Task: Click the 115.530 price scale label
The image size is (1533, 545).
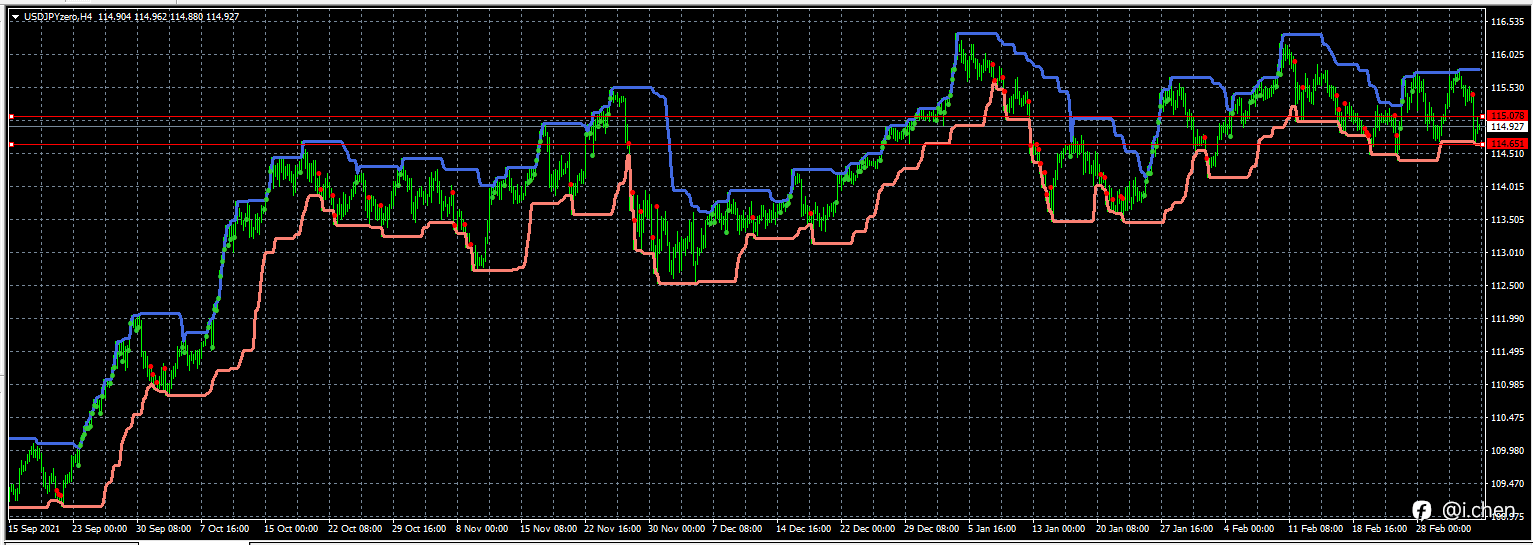Action: pyautogui.click(x=1506, y=87)
